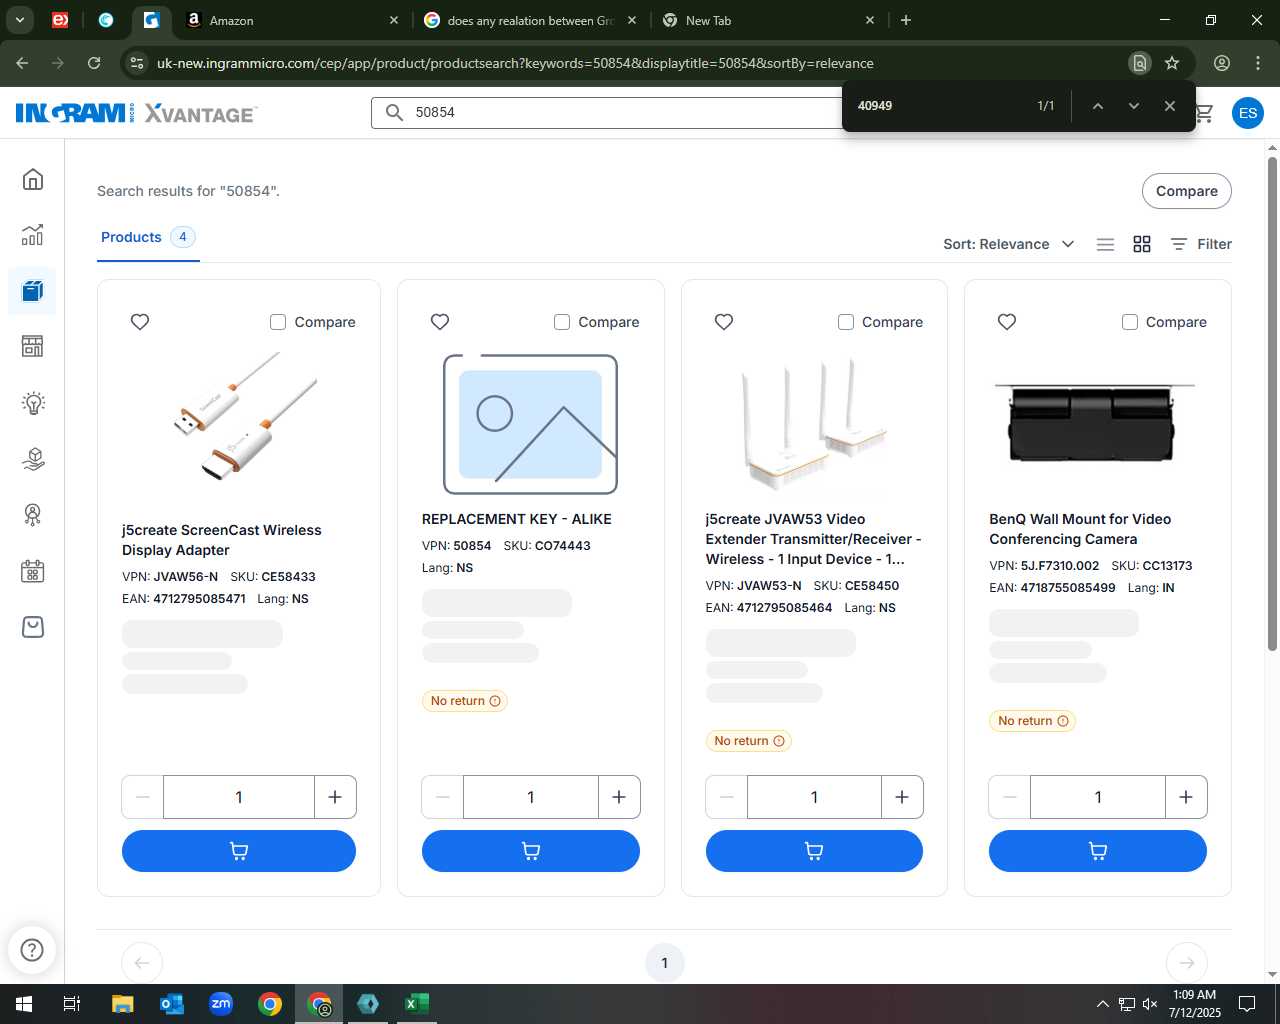Open BenQ Wall Mount for Video Conferencing title
Viewport: 1280px width, 1024px height.
(x=1080, y=529)
